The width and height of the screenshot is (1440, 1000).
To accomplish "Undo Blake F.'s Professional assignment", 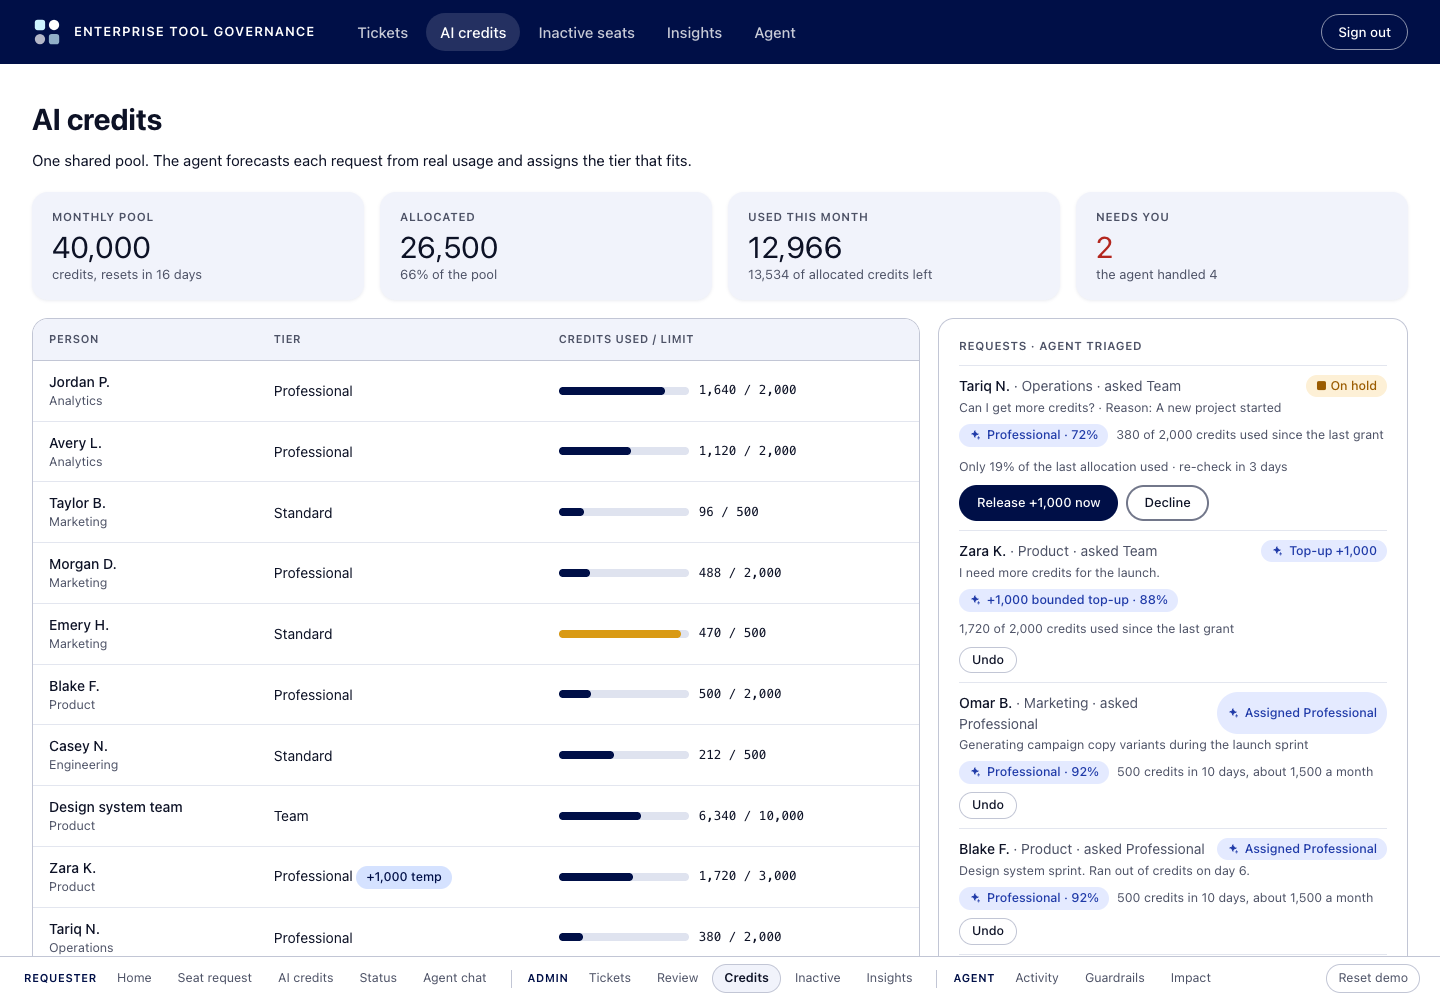I will point(988,931).
